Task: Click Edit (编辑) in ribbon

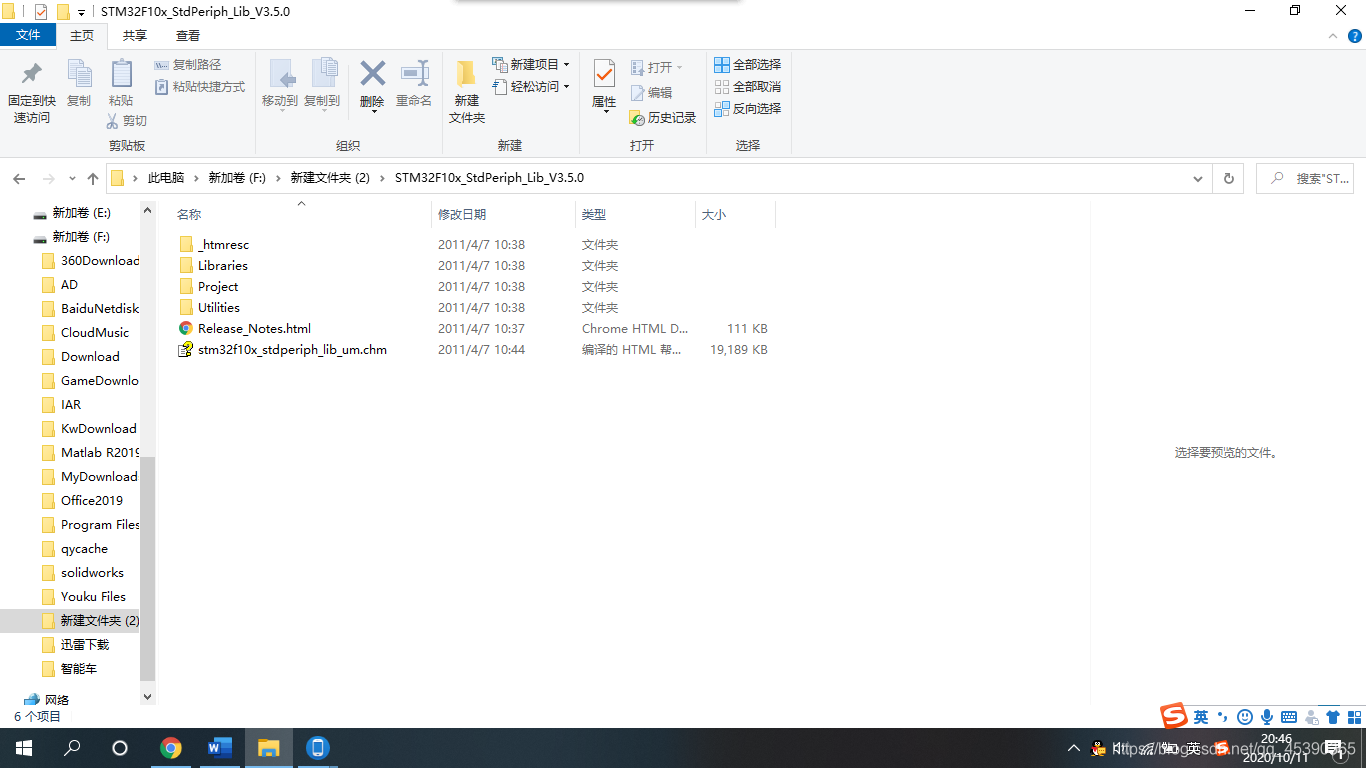Action: (x=651, y=92)
